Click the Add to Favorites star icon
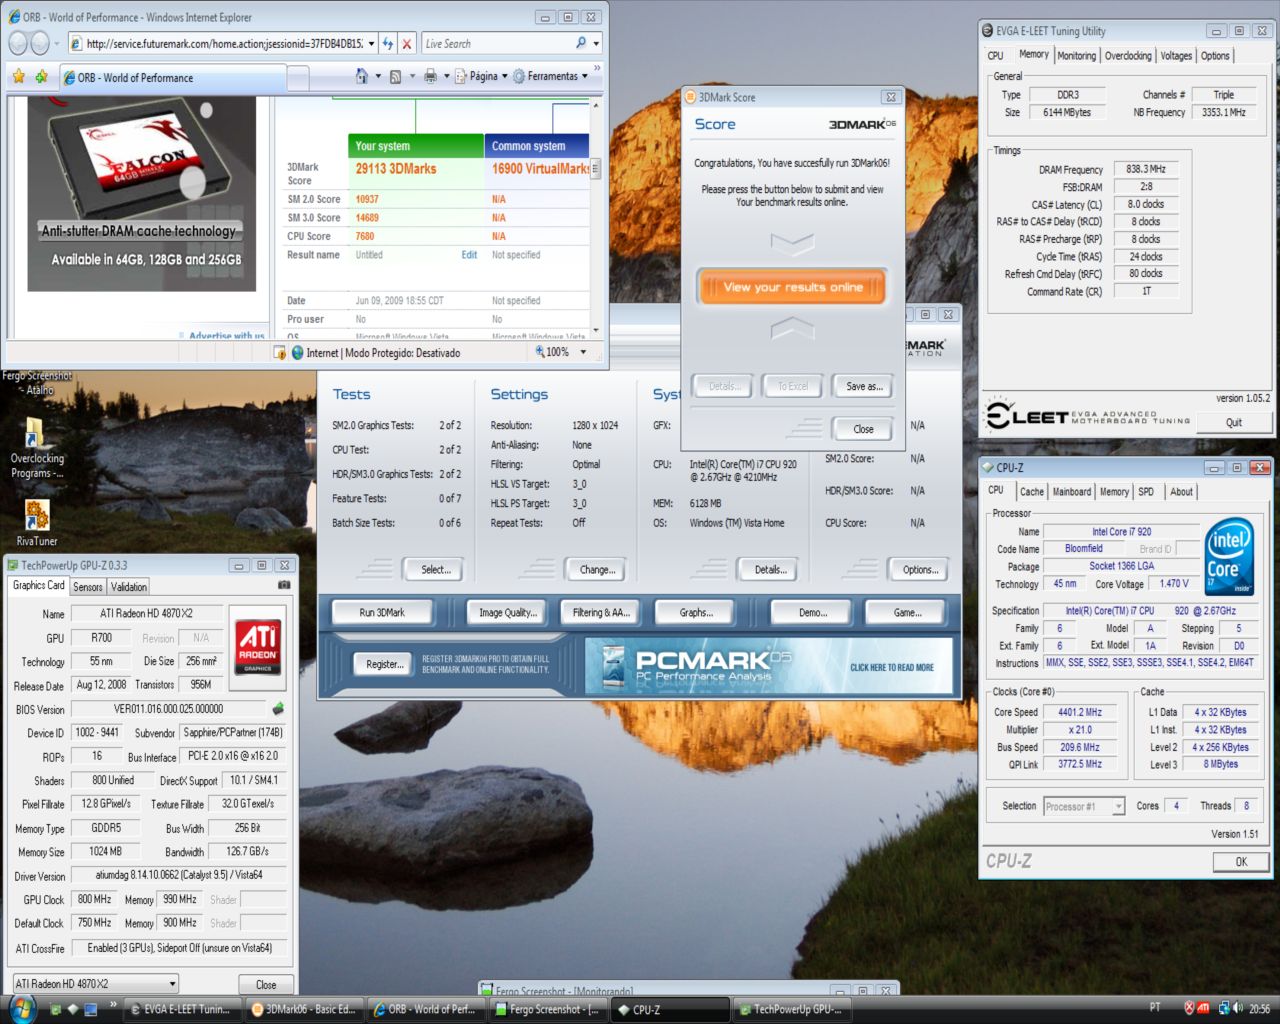Screen dimensions: 1280x1024 [41, 76]
